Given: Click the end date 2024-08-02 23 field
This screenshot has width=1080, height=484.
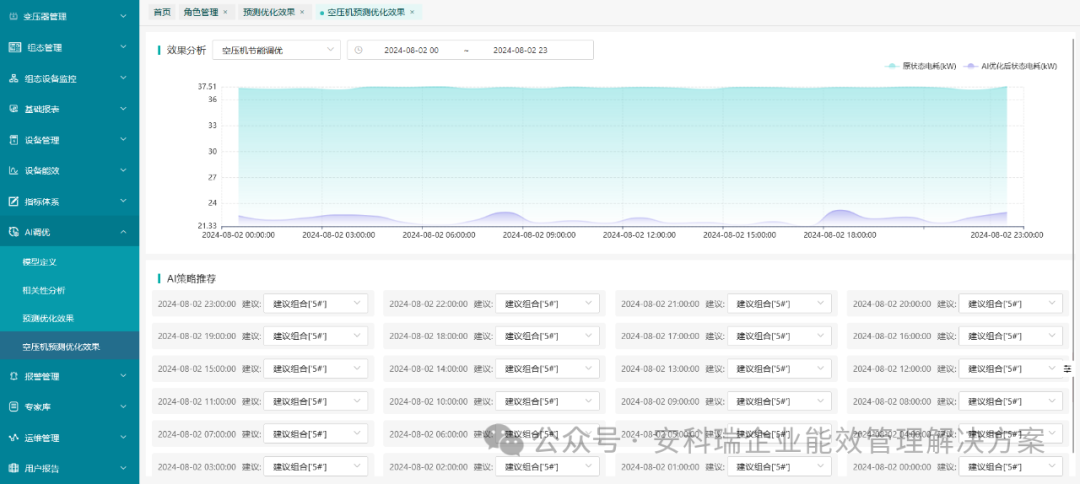Looking at the screenshot, I should 520,50.
